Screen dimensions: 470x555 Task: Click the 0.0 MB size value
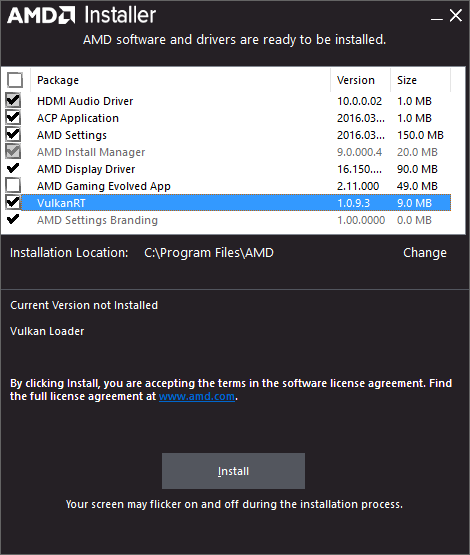pos(414,220)
